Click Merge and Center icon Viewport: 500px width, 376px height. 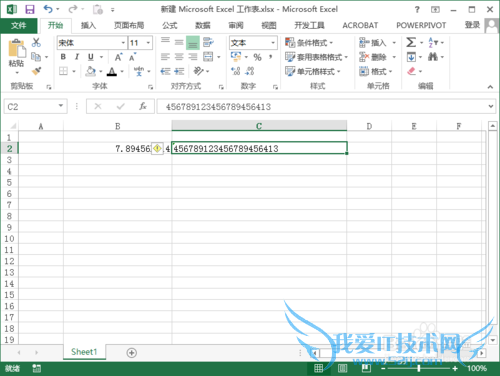click(x=208, y=57)
